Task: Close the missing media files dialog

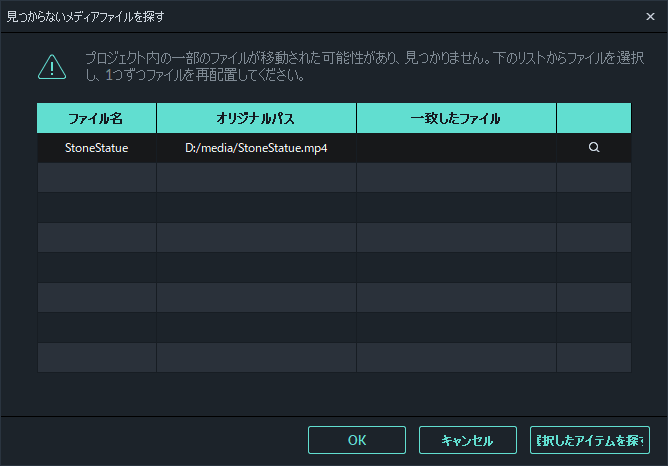Action: (650, 17)
